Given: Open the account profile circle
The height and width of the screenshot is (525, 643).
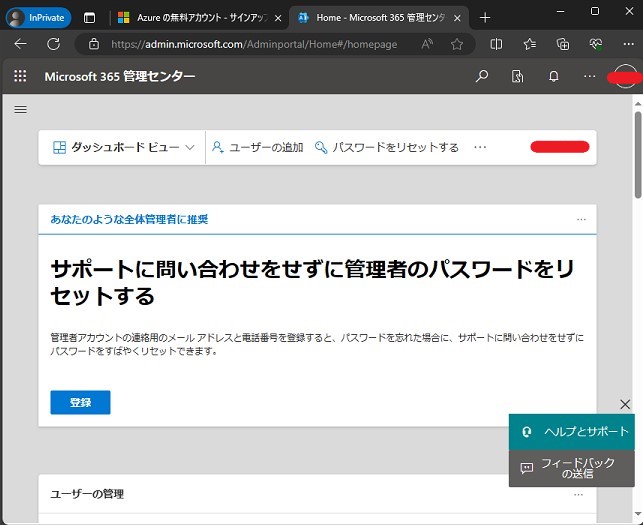Looking at the screenshot, I should coord(625,76).
